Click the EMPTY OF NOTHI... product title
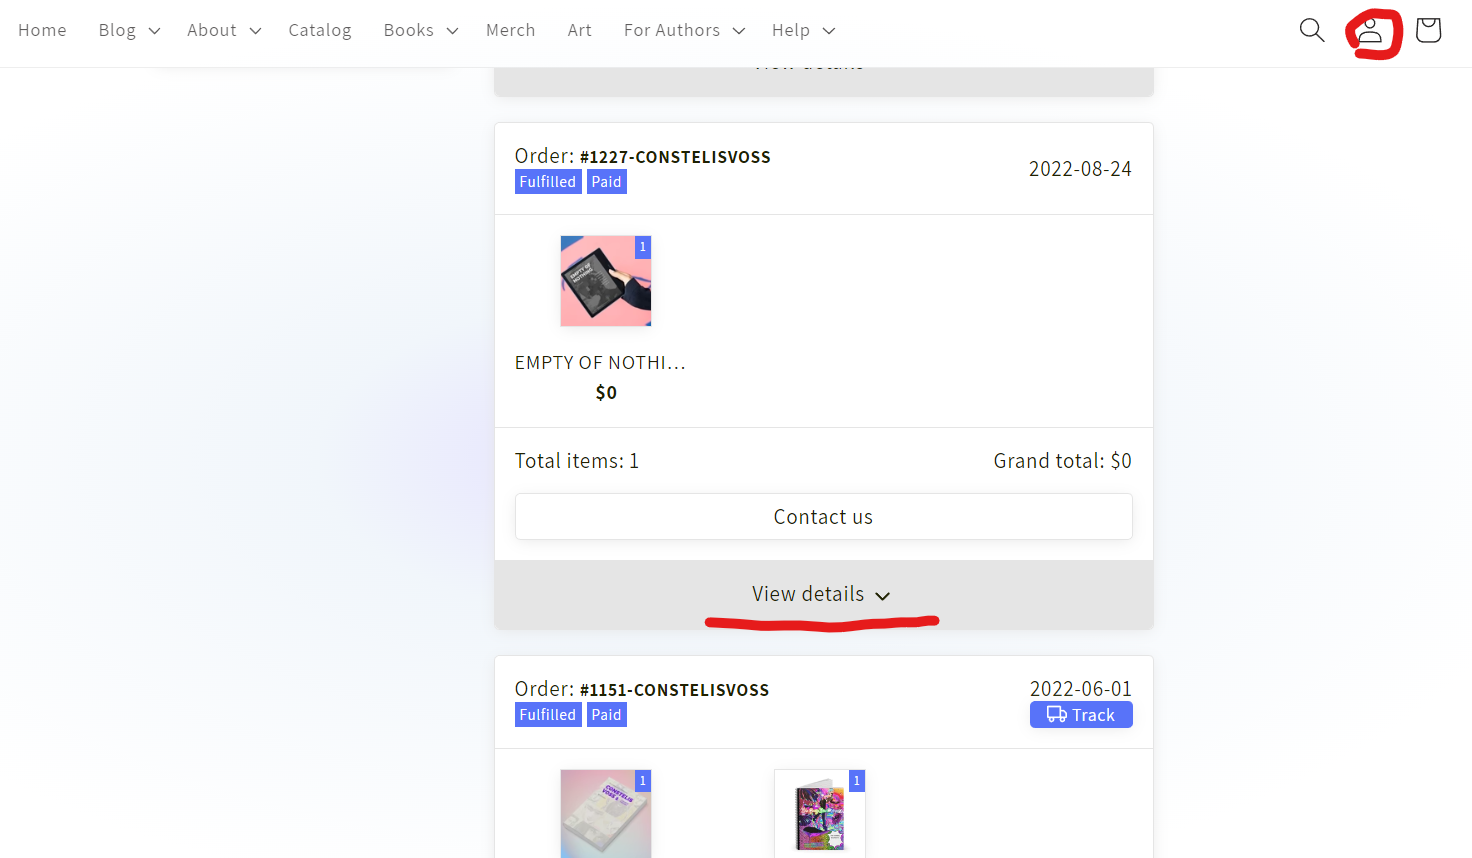 pos(600,363)
